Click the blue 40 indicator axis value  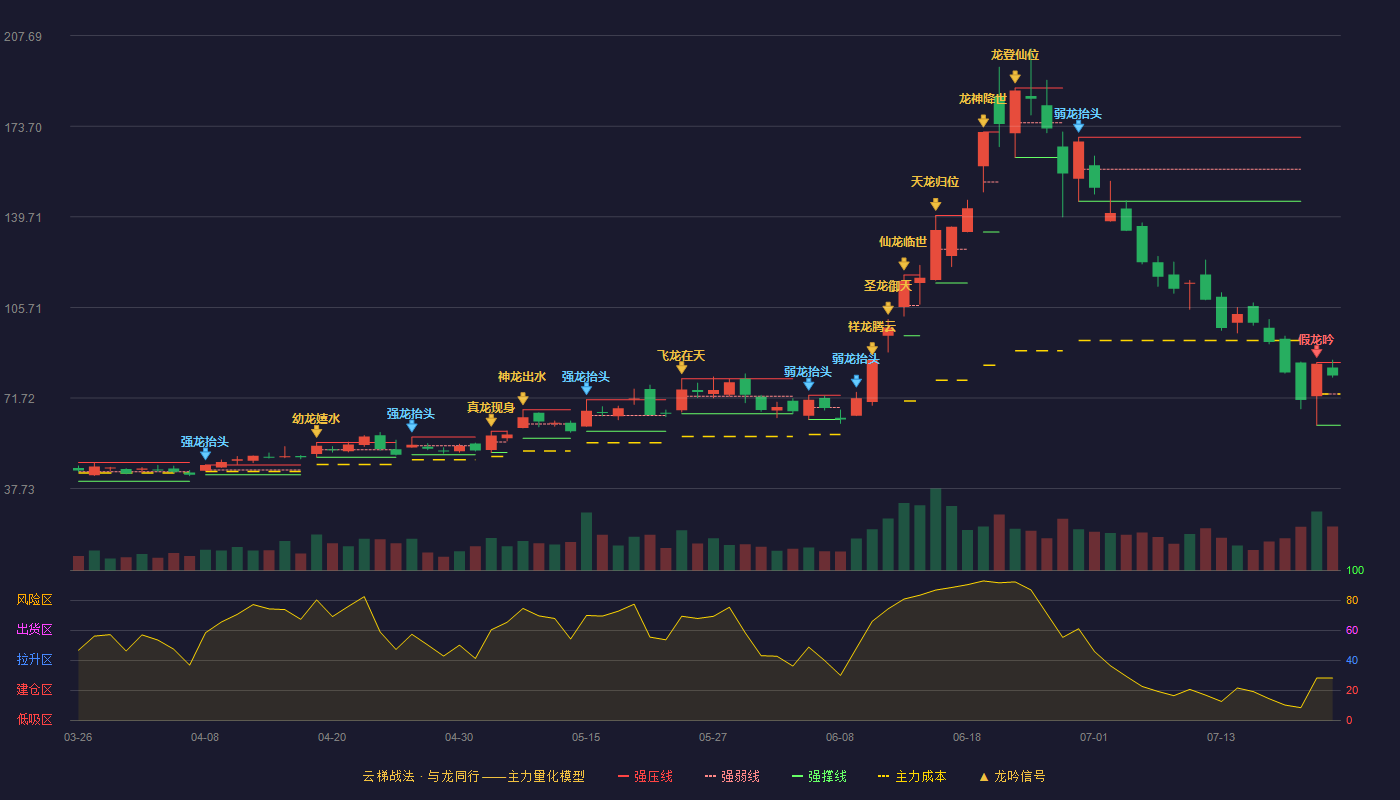pos(1352,661)
